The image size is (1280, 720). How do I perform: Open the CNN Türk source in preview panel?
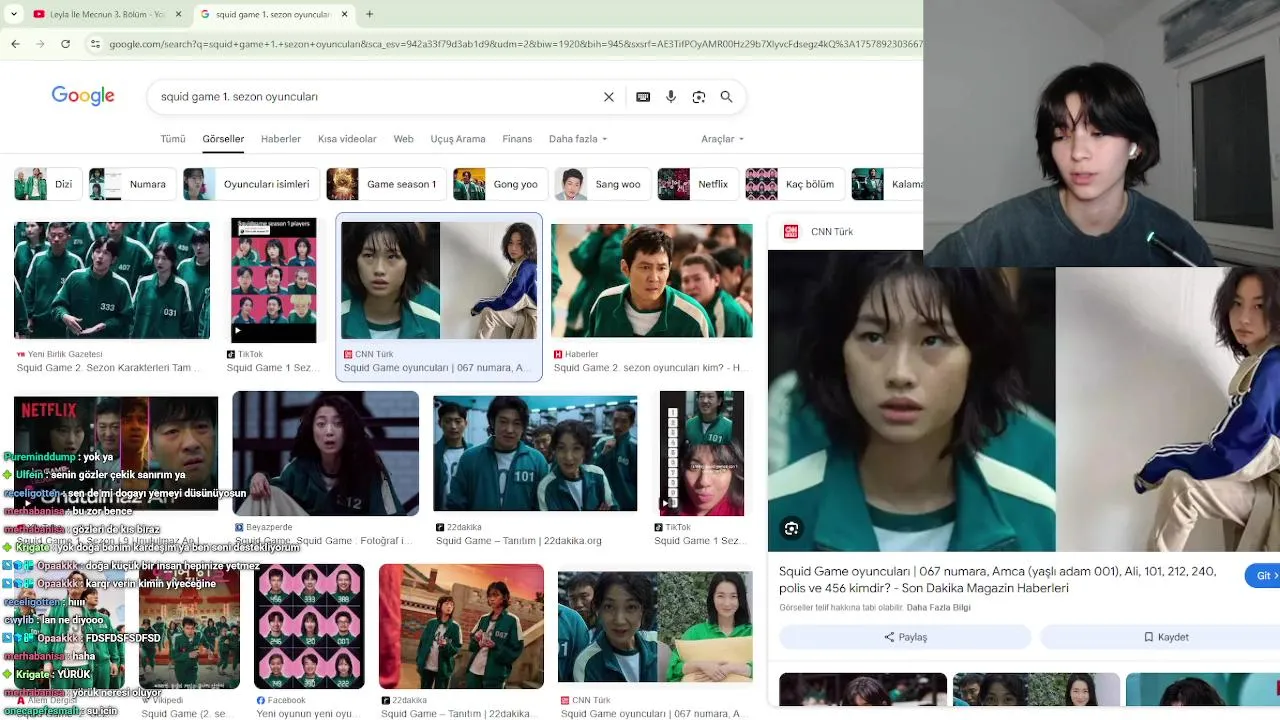tap(832, 231)
